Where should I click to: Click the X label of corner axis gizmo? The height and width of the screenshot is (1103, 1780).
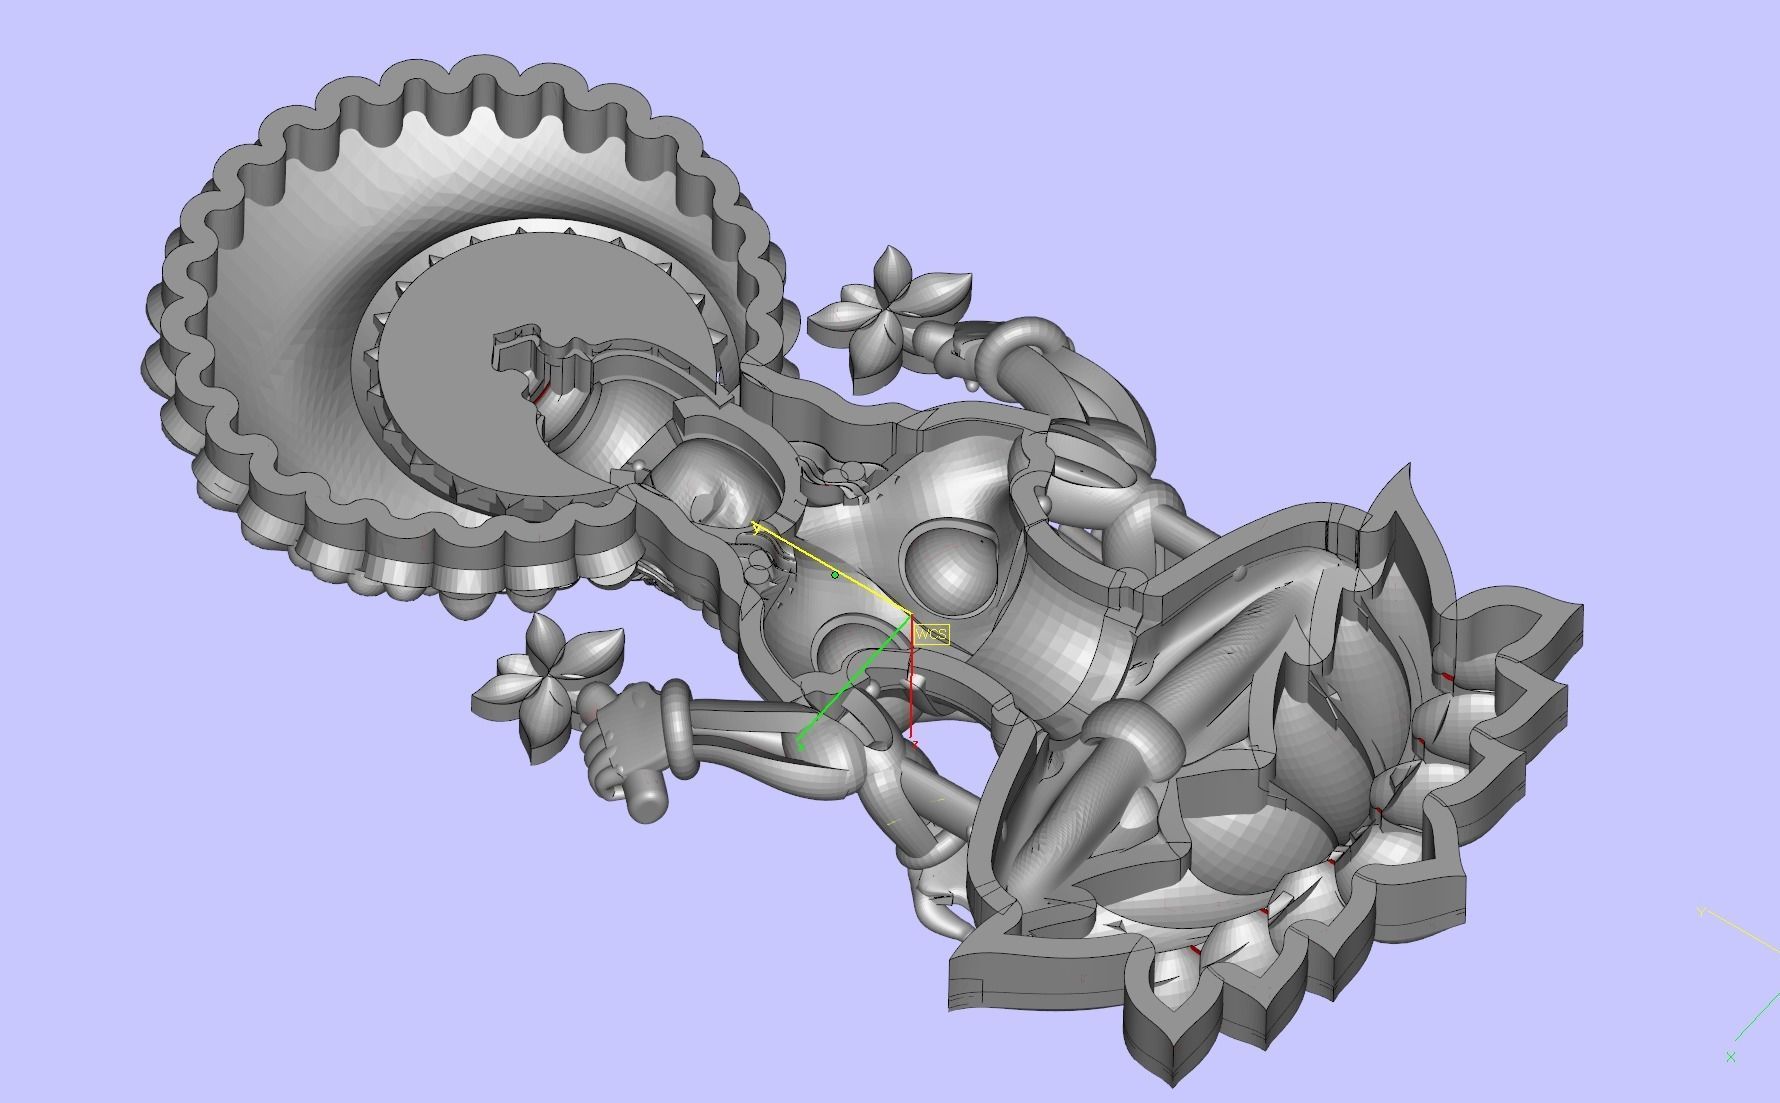tap(1730, 1056)
